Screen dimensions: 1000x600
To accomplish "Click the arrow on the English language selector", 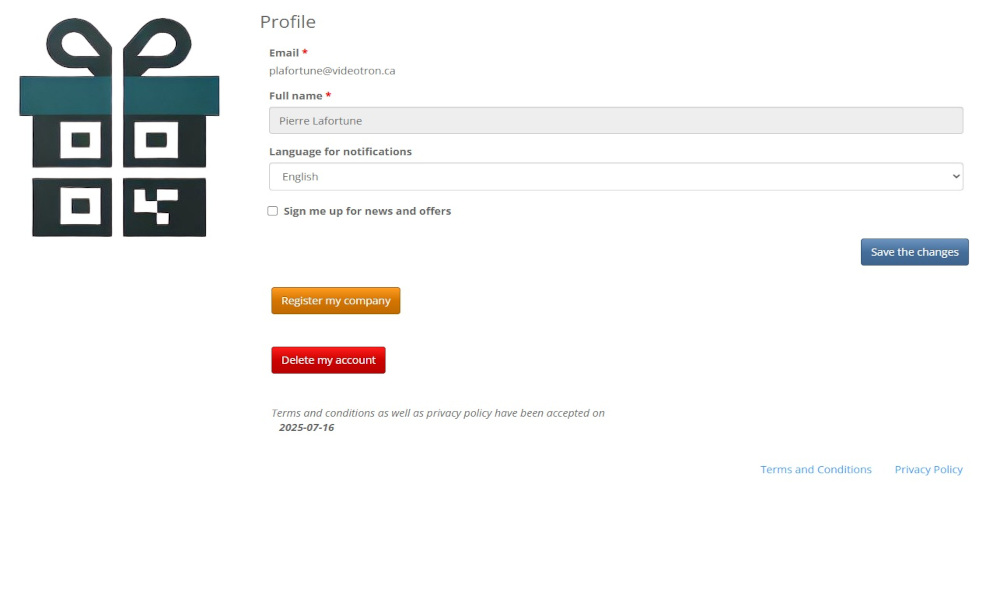I will pos(955,177).
